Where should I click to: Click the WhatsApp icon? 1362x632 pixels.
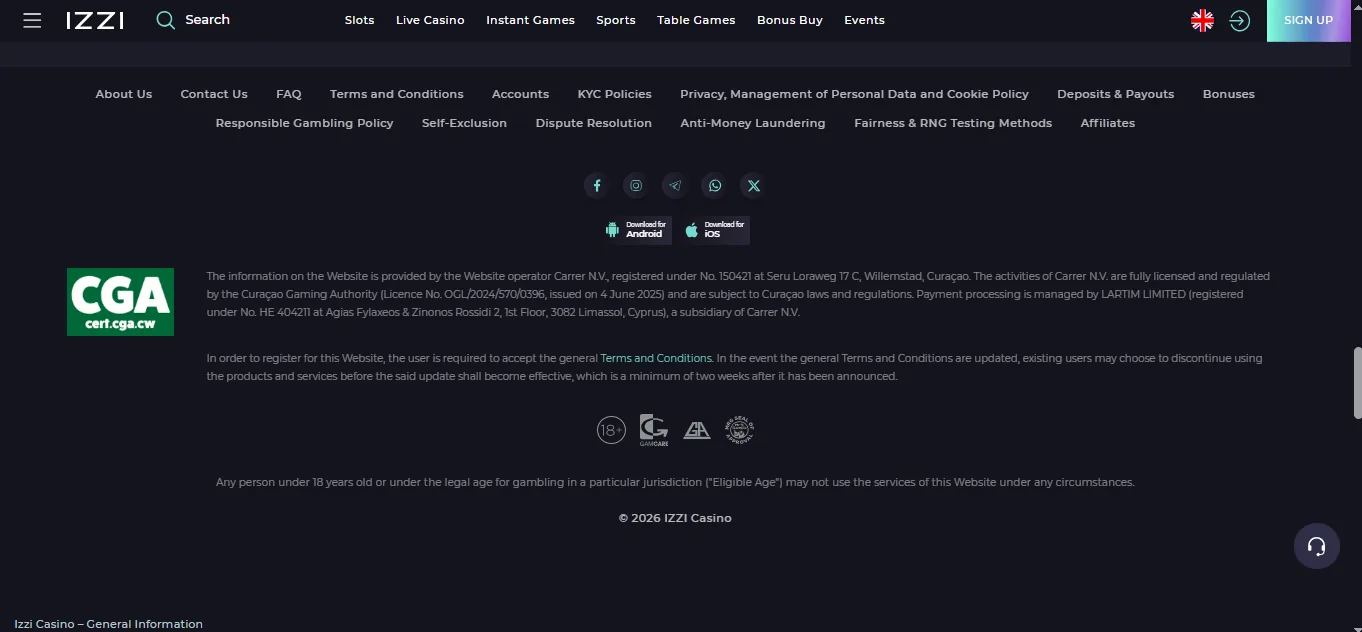(x=714, y=185)
